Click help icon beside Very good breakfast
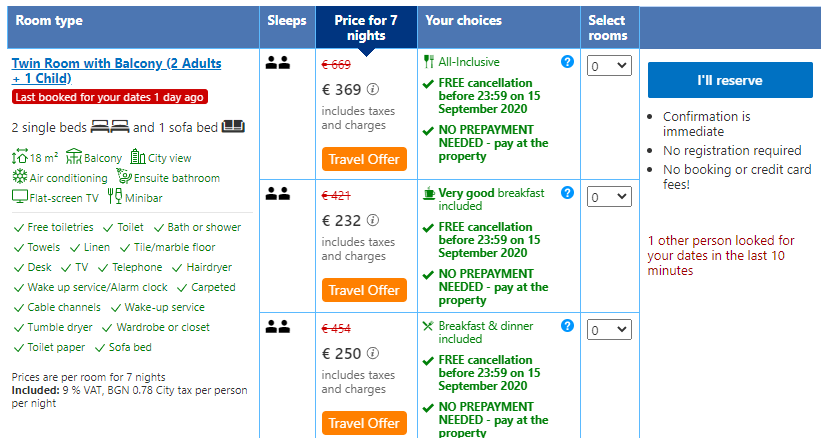830x438 pixels. click(x=568, y=193)
